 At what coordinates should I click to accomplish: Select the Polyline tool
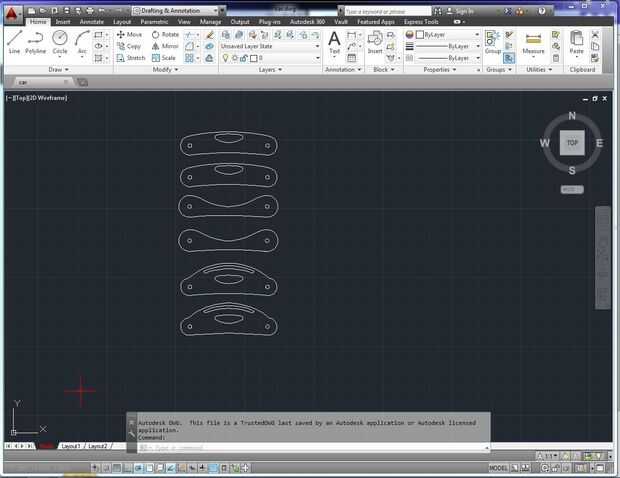(x=35, y=42)
